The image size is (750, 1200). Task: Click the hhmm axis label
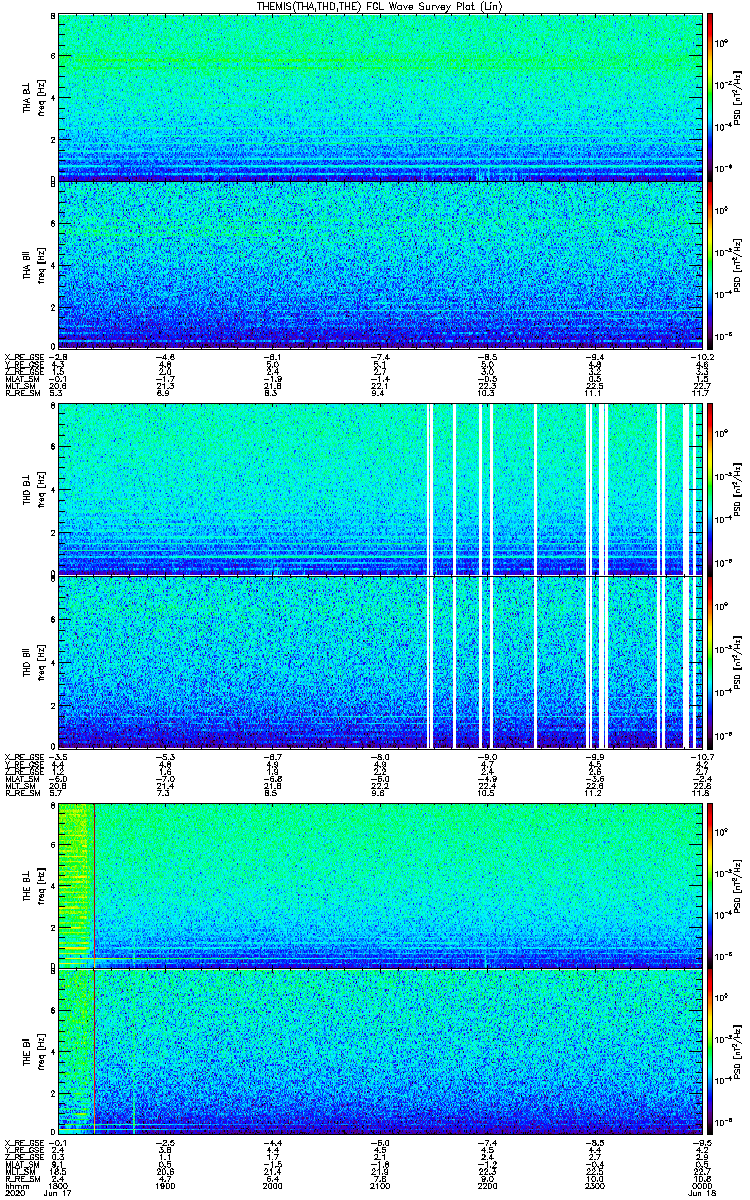click(x=15, y=1187)
